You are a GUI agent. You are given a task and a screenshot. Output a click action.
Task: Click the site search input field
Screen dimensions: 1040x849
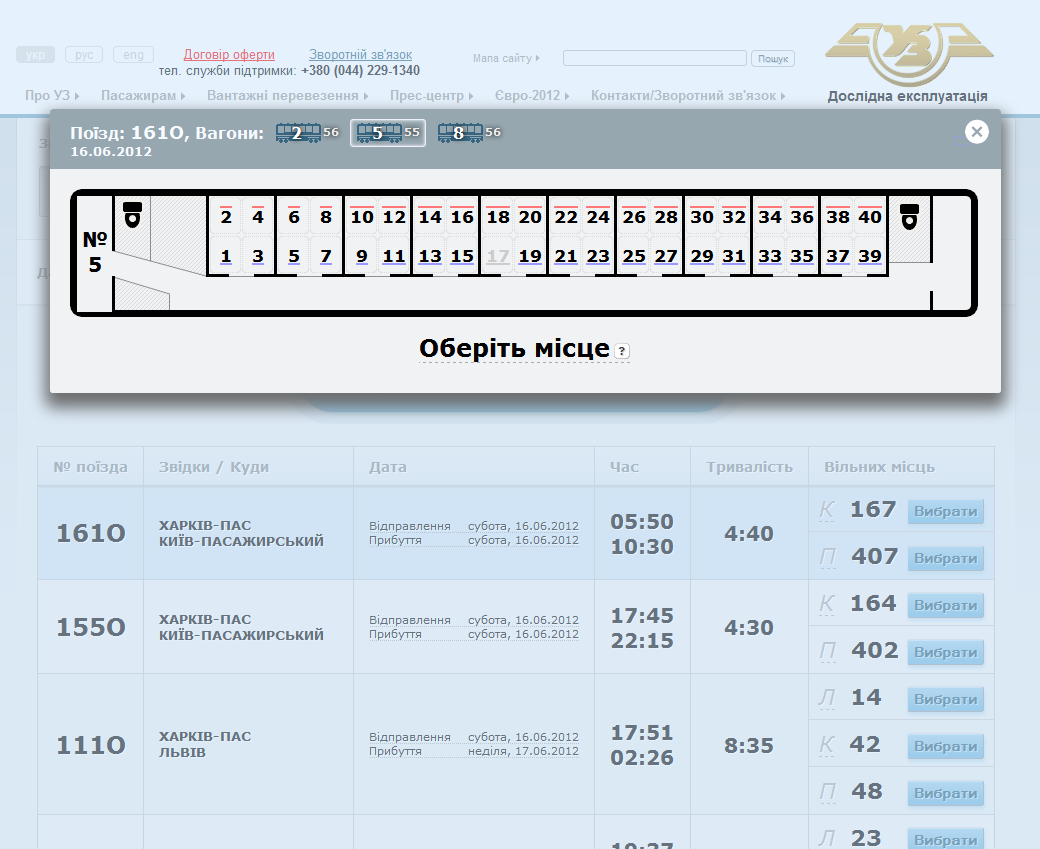click(x=654, y=58)
